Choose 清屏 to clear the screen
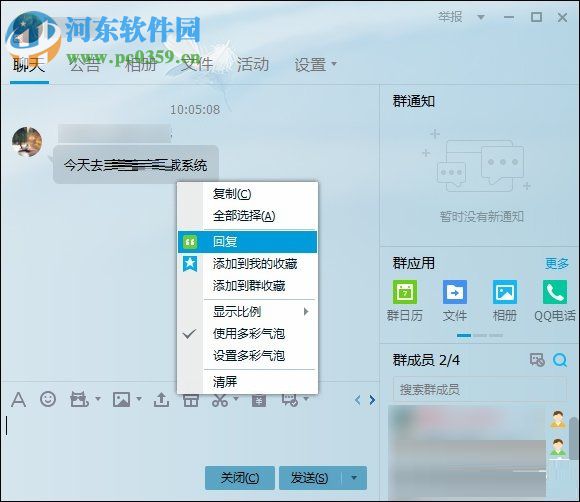 (247, 382)
